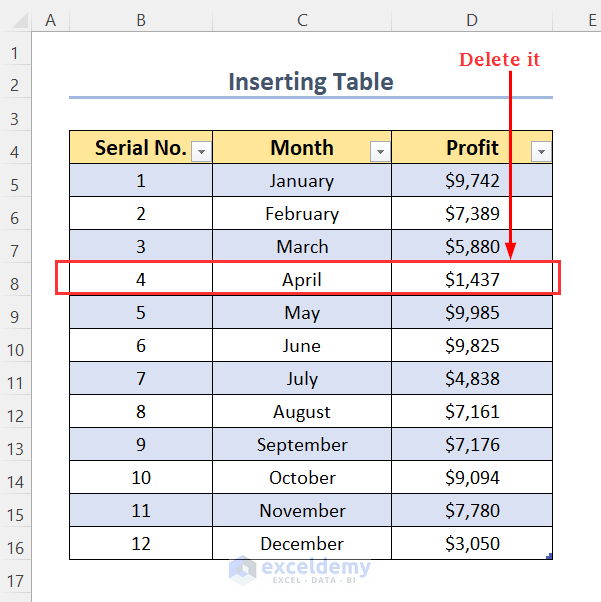The image size is (601, 602).
Task: Click the Inserting Table title cell
Action: [x=311, y=82]
